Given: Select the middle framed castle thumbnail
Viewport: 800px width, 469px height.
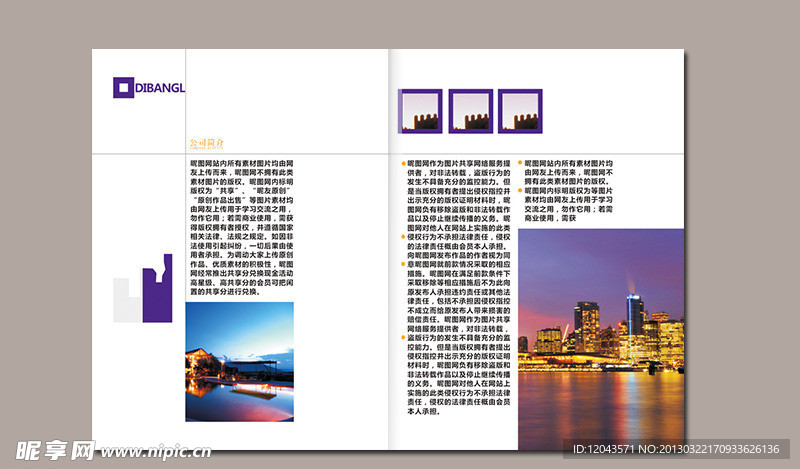Looking at the screenshot, I should (x=470, y=111).
